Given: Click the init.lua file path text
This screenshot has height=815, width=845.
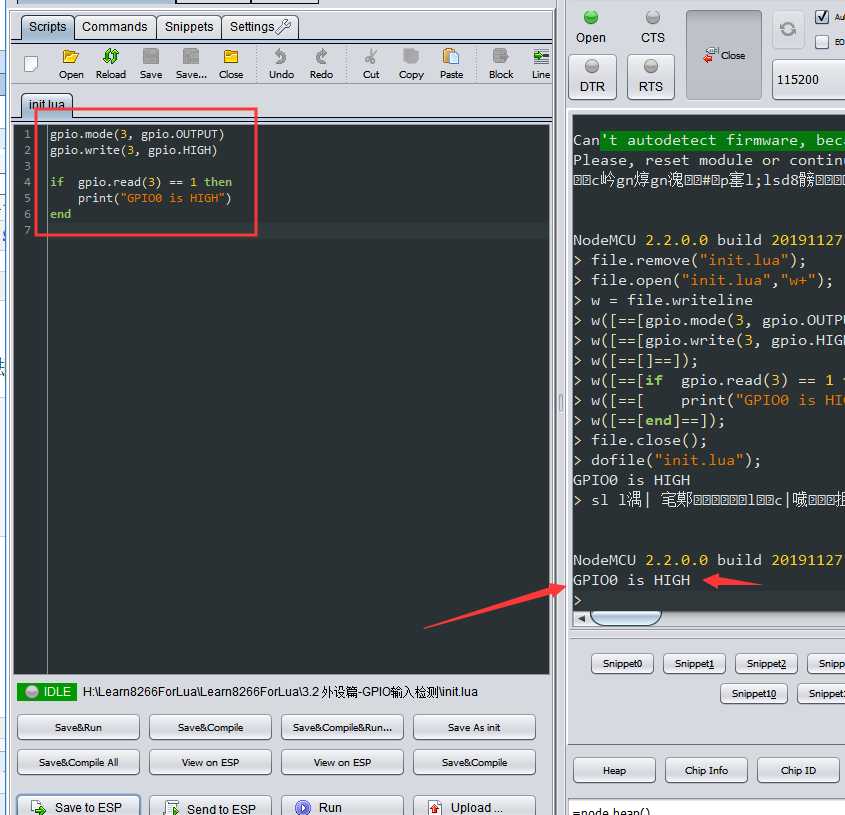Looking at the screenshot, I should [280, 692].
